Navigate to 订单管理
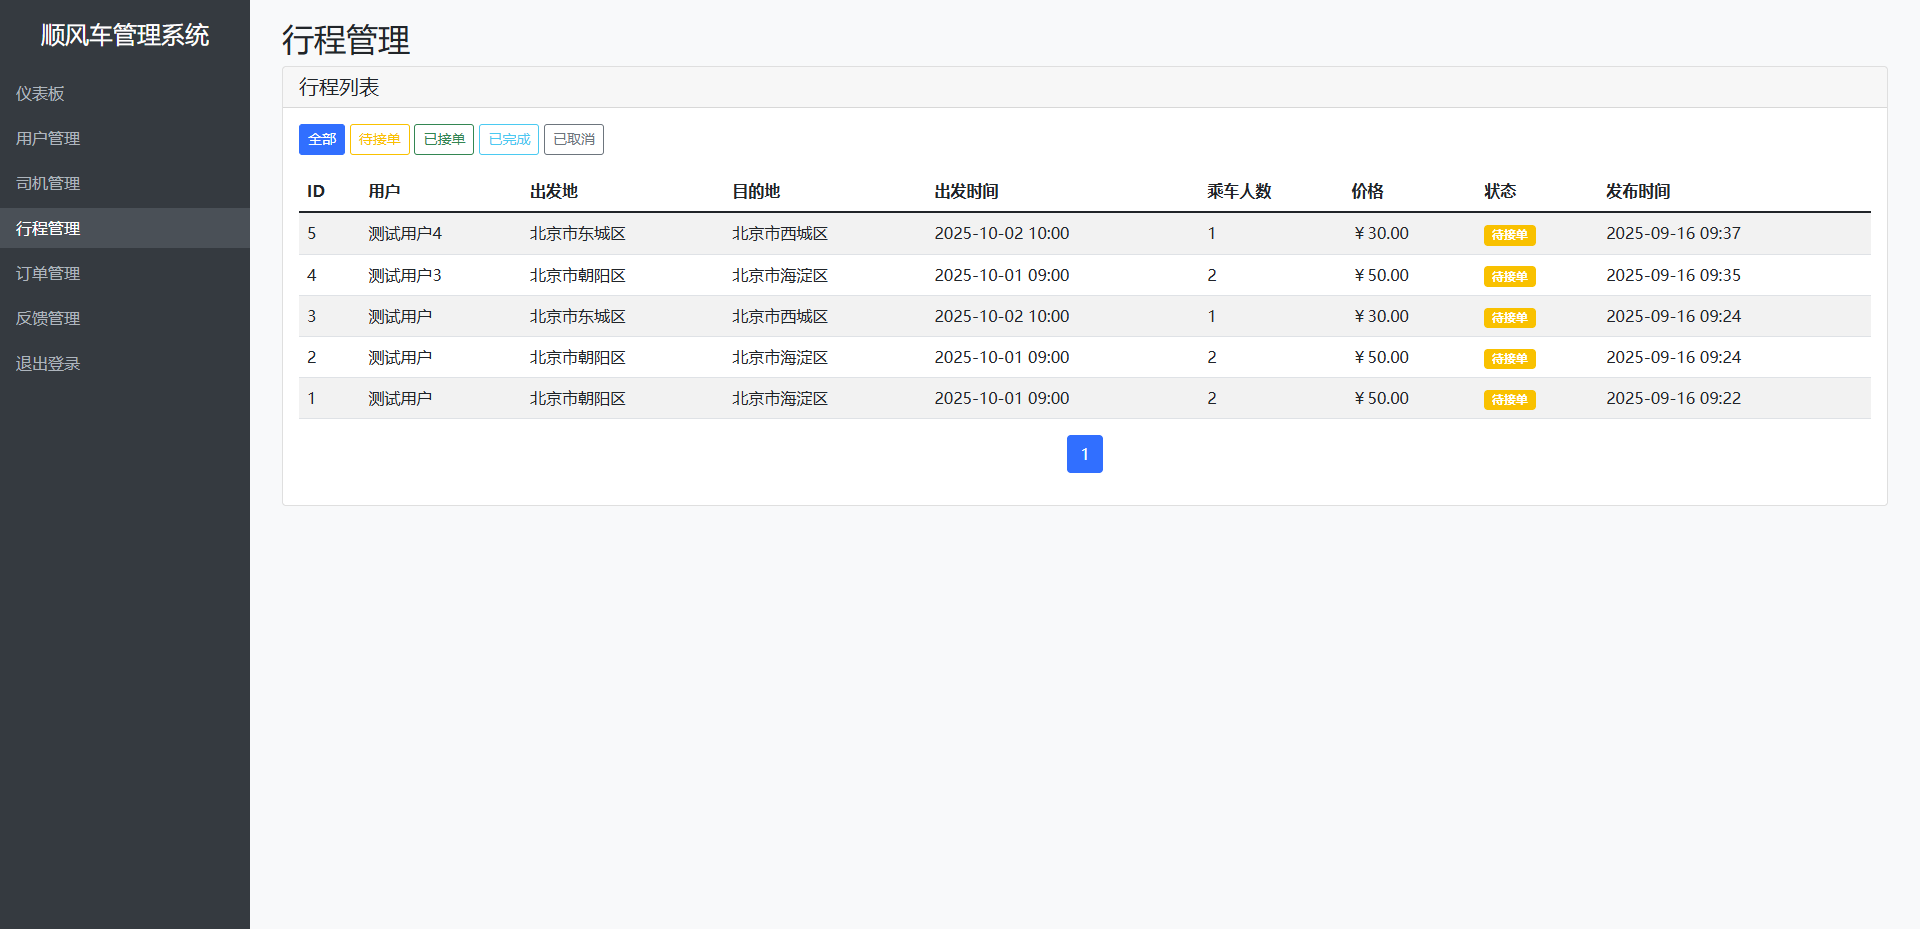1920x929 pixels. coord(48,273)
